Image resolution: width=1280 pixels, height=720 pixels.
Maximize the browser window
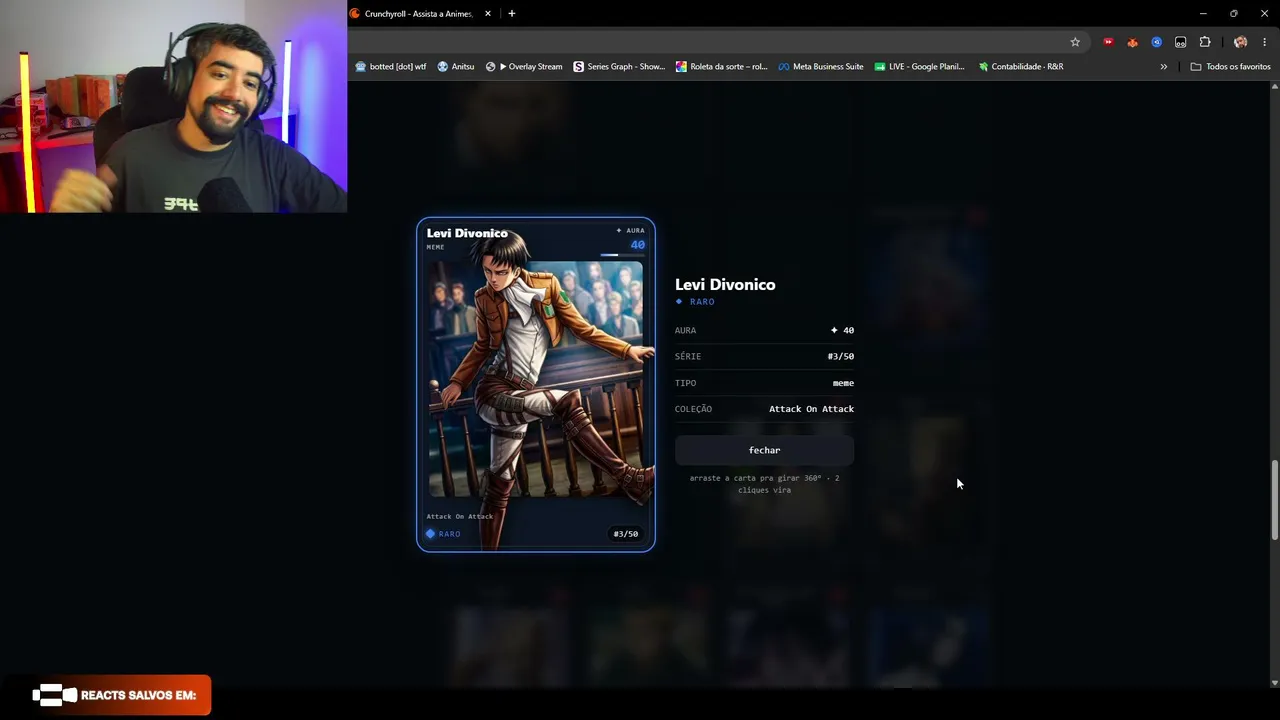tap(1234, 14)
